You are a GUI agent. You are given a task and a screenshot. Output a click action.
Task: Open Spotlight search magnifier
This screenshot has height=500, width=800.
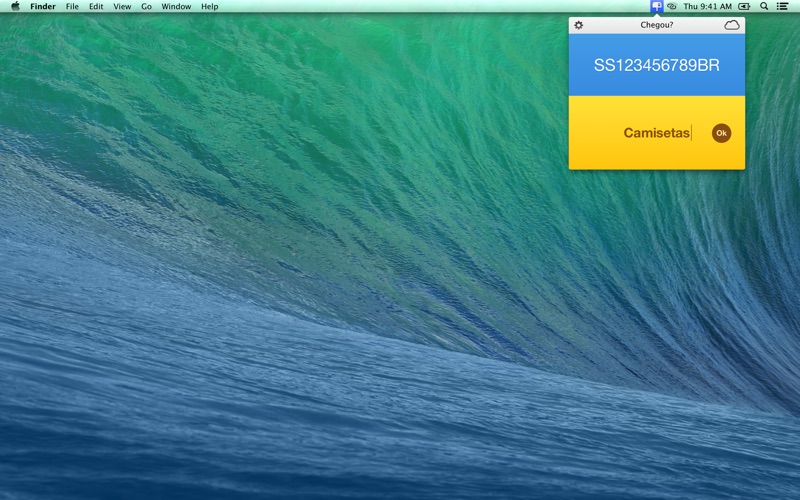pyautogui.click(x=764, y=6)
